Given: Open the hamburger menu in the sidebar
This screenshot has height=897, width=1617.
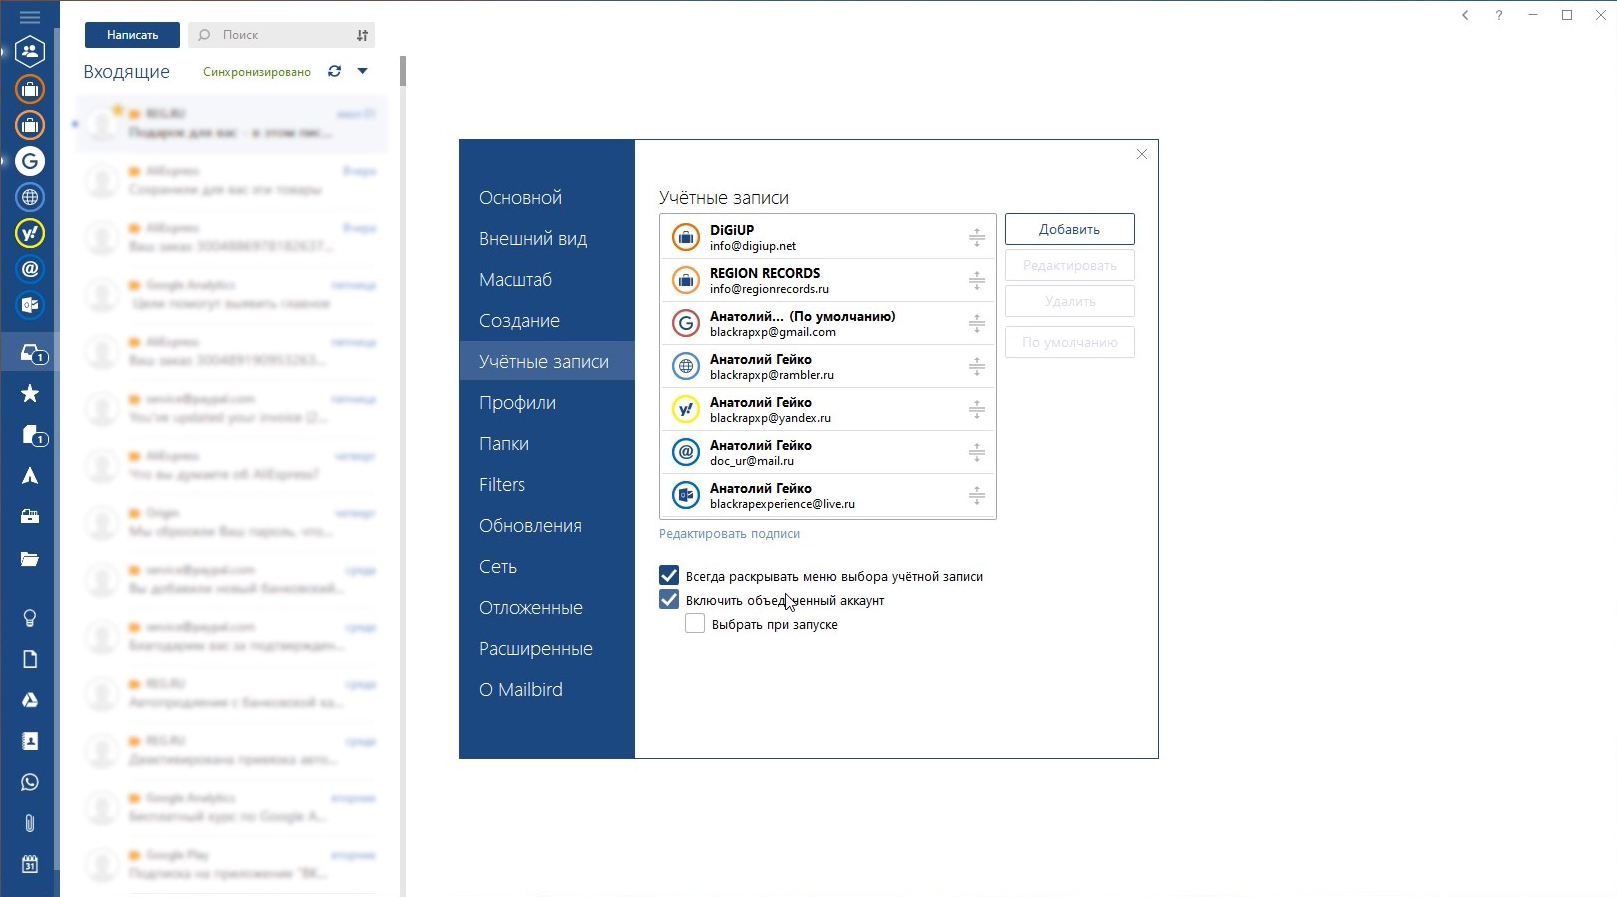Looking at the screenshot, I should point(30,17).
